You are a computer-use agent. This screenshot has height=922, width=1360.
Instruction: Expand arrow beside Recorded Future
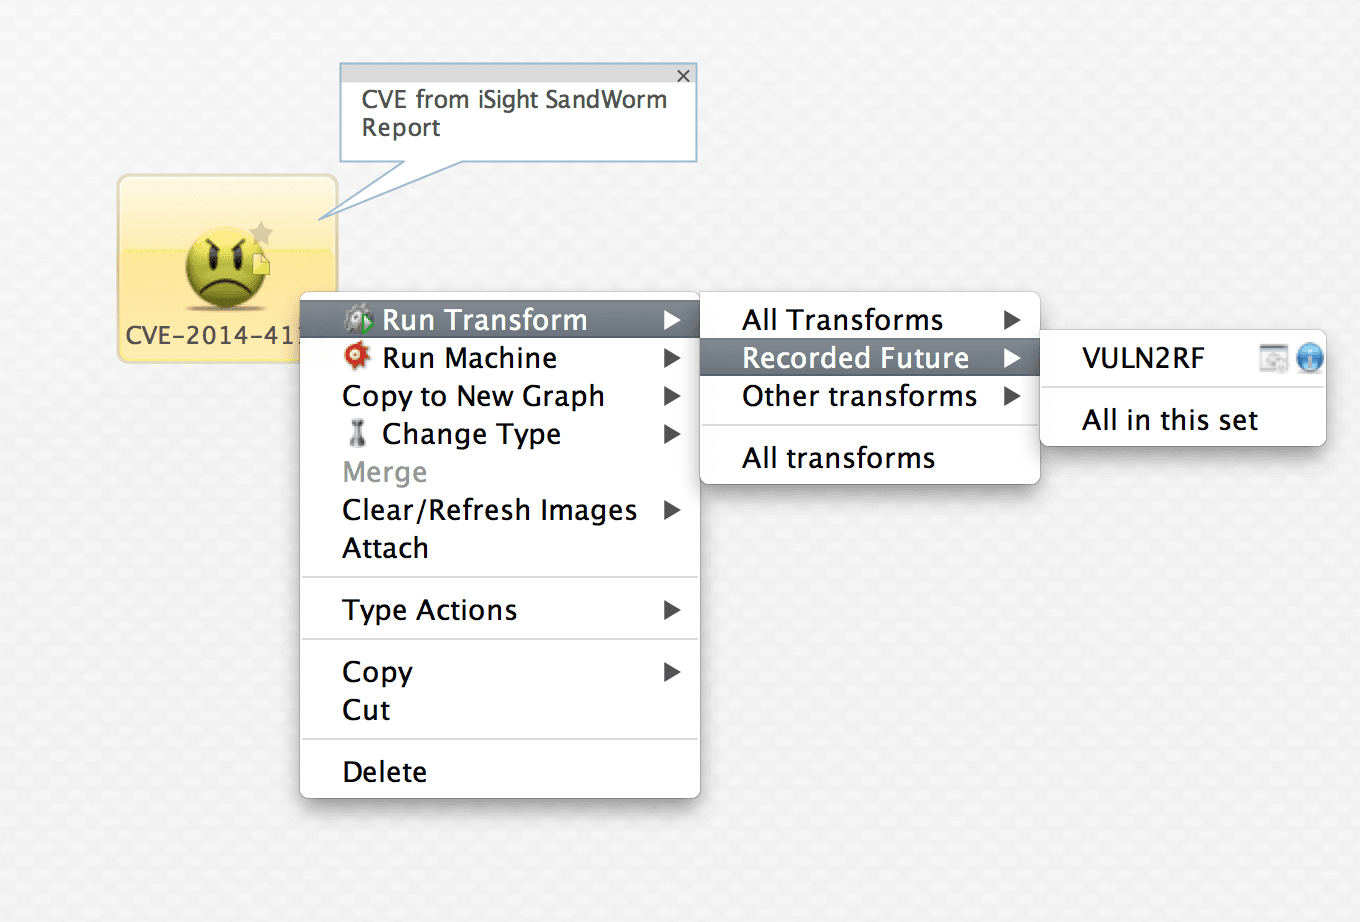pos(1012,358)
